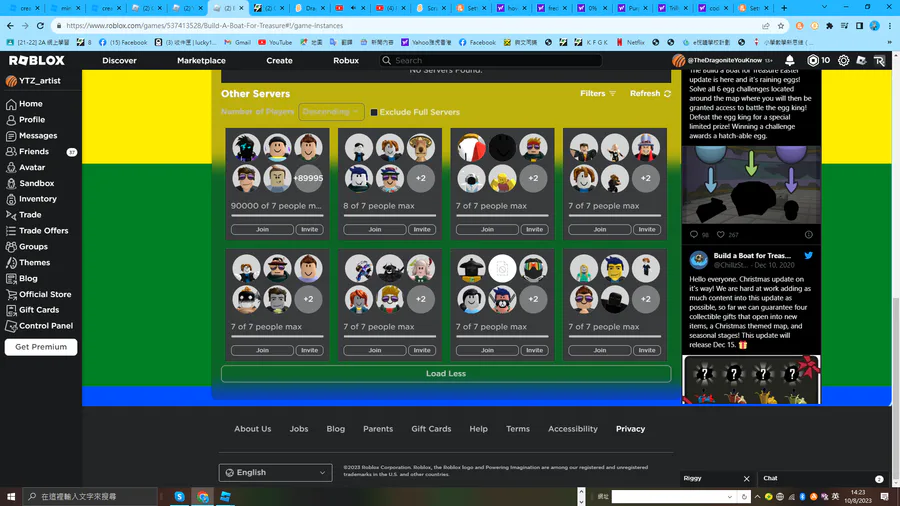Click the Roblox logo

tap(37, 60)
